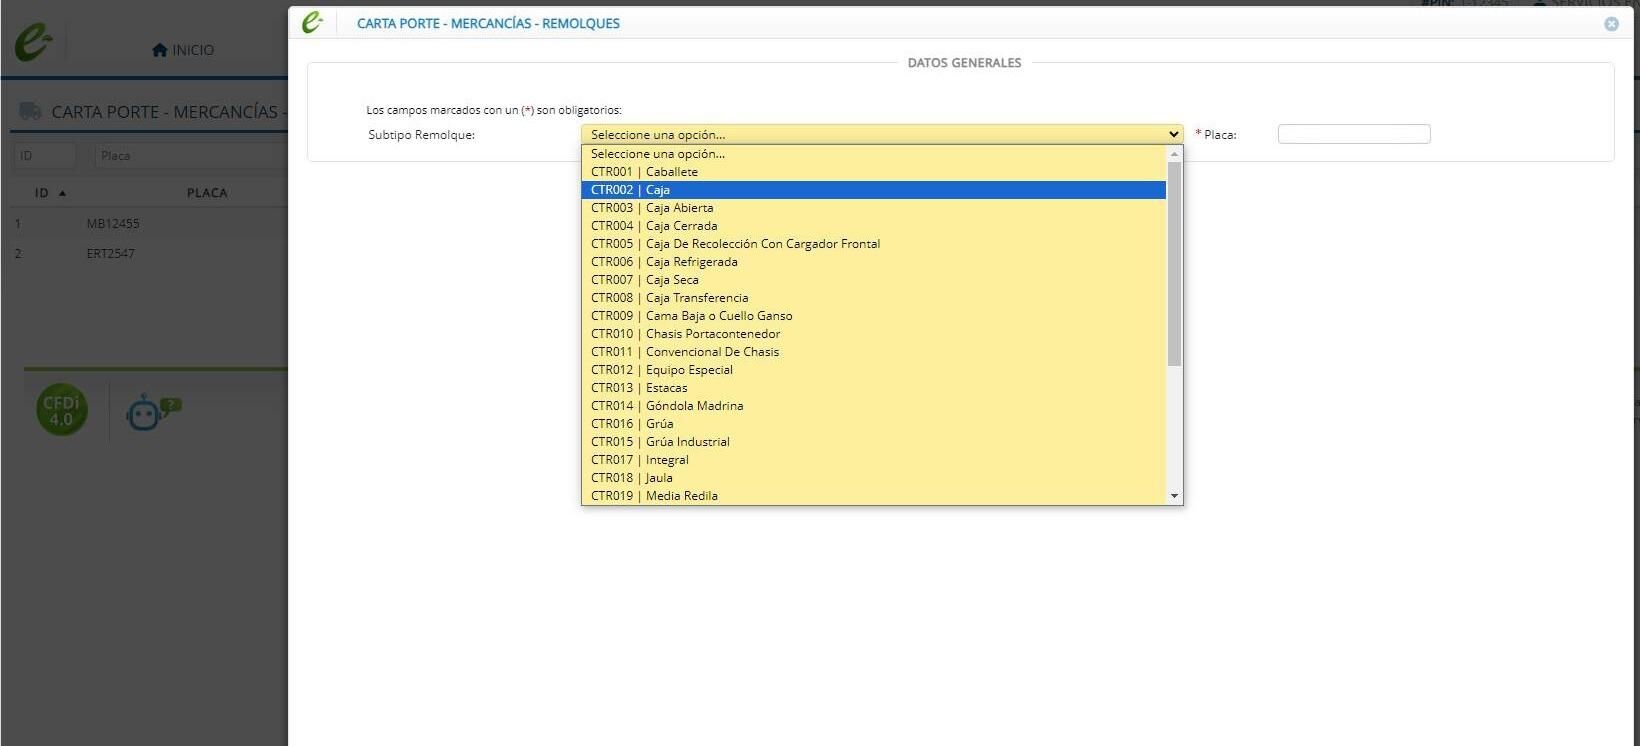Select CTR002 | Caja option
The image size is (1640, 746).
[874, 190]
